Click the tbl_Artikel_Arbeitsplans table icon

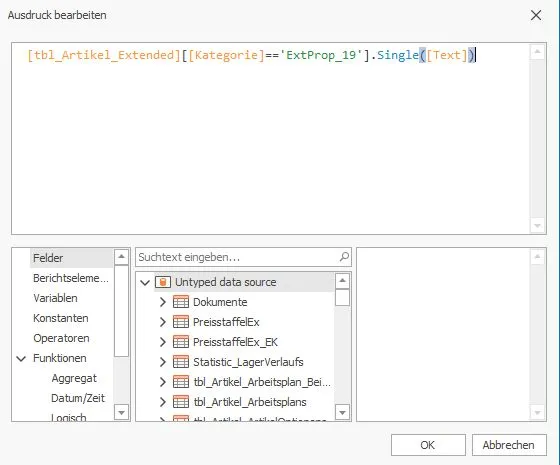pyautogui.click(x=181, y=402)
